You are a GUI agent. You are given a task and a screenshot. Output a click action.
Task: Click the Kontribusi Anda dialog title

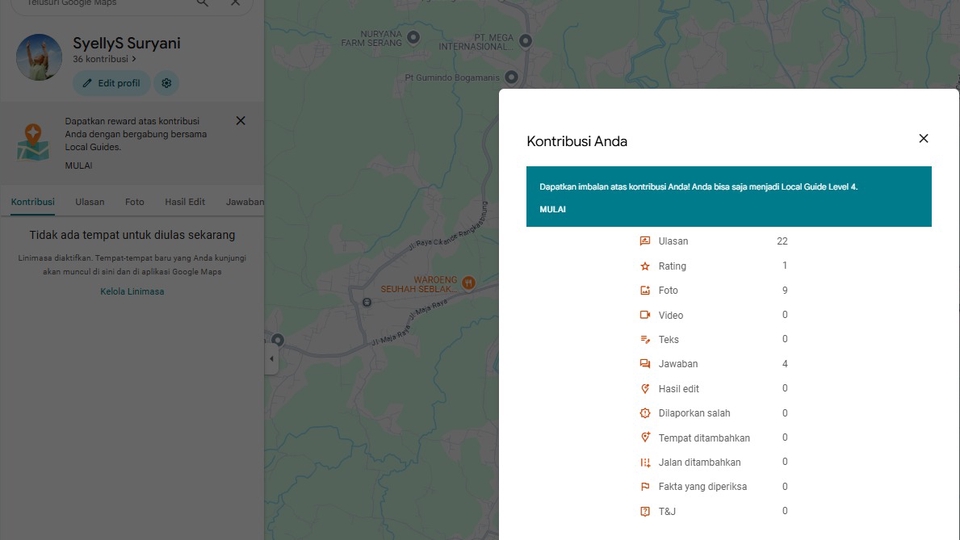pyautogui.click(x=577, y=141)
